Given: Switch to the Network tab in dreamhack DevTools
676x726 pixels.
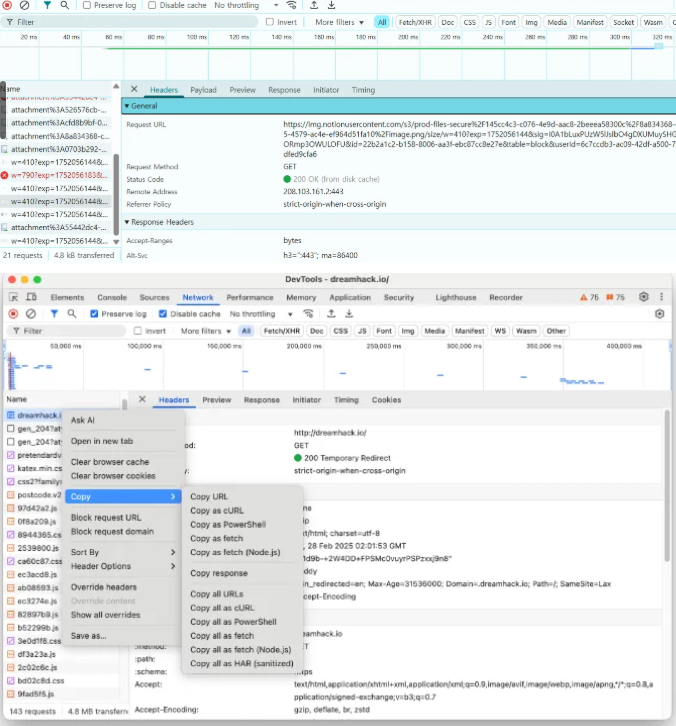Looking at the screenshot, I should click(x=198, y=297).
